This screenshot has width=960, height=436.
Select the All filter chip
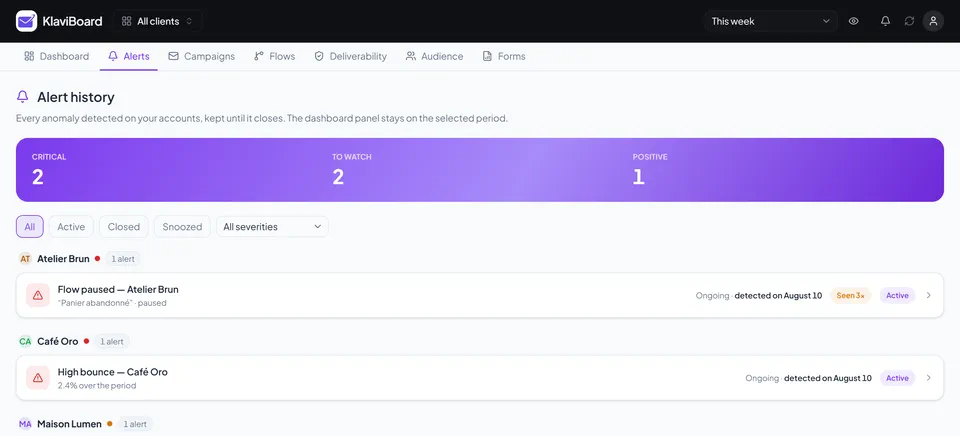[29, 227]
